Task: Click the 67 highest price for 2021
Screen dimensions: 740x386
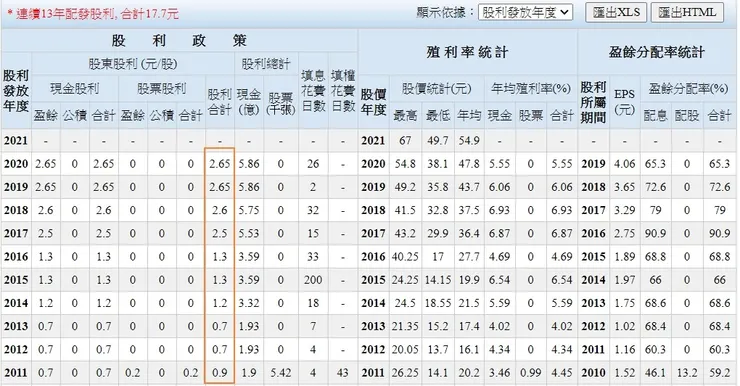Action: click(405, 141)
